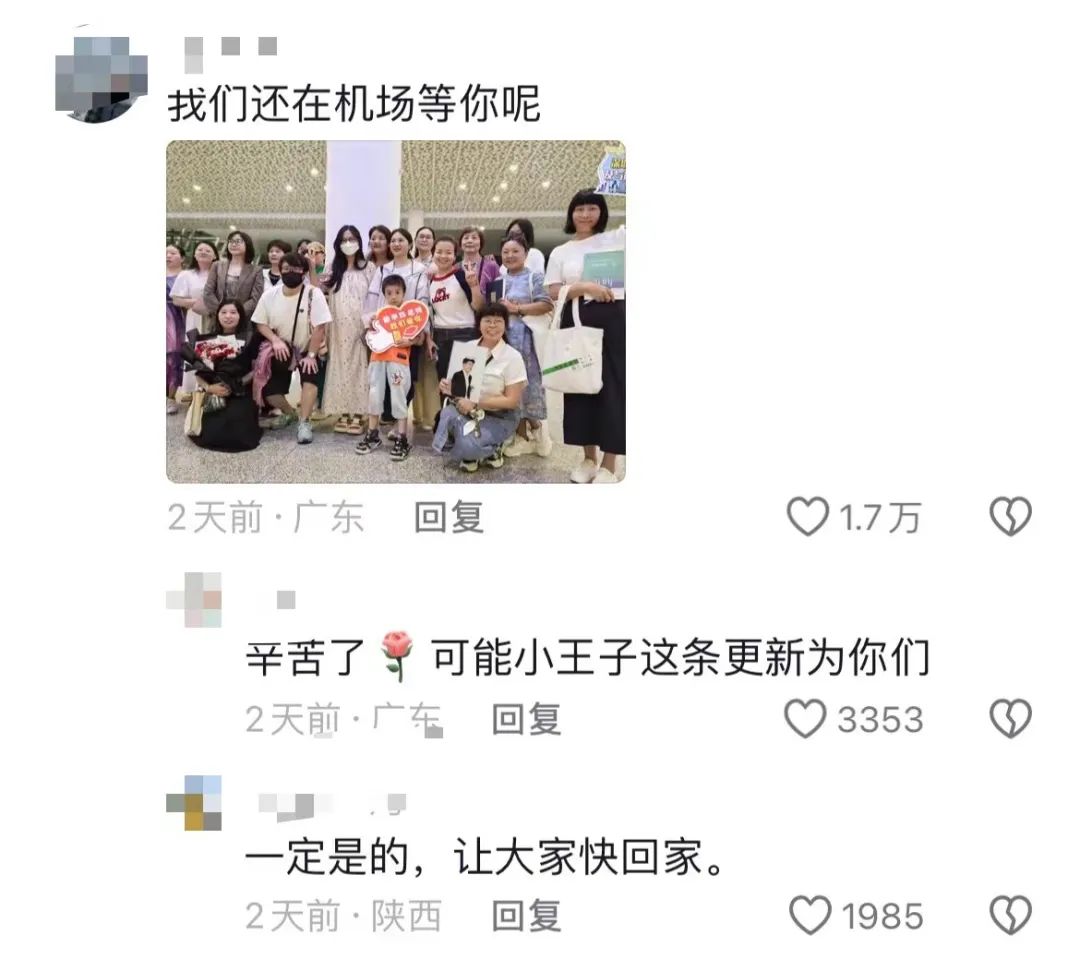Like the airport comment with 1.7万 likes
This screenshot has height=959, width=1080.
tap(807, 517)
